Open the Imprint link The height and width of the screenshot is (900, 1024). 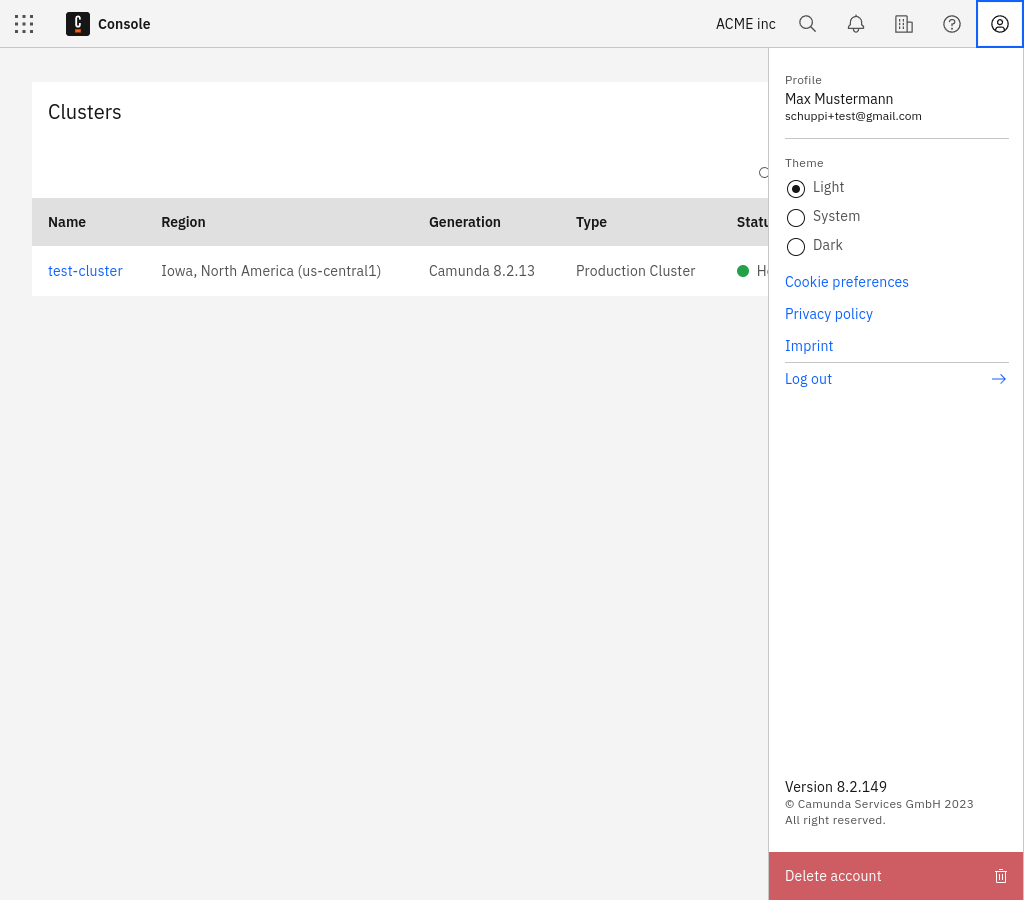(808, 346)
